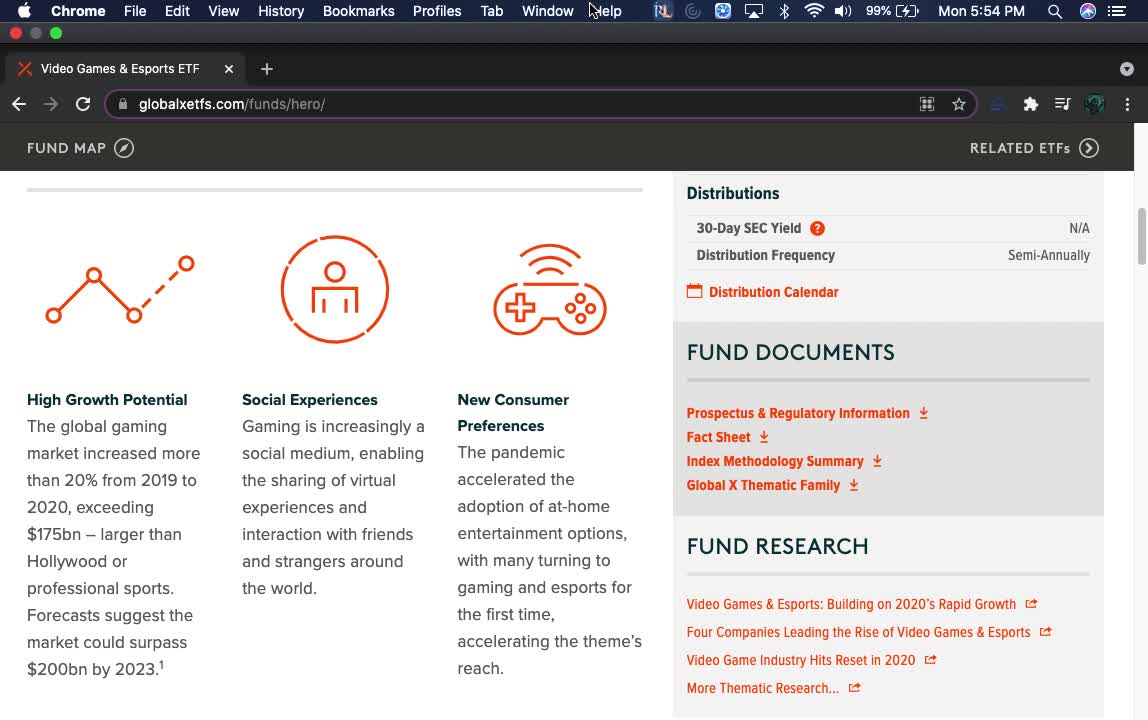The width and height of the screenshot is (1148, 720).
Task: Open Spotlight search magnifier icon
Action: pos(1054,11)
